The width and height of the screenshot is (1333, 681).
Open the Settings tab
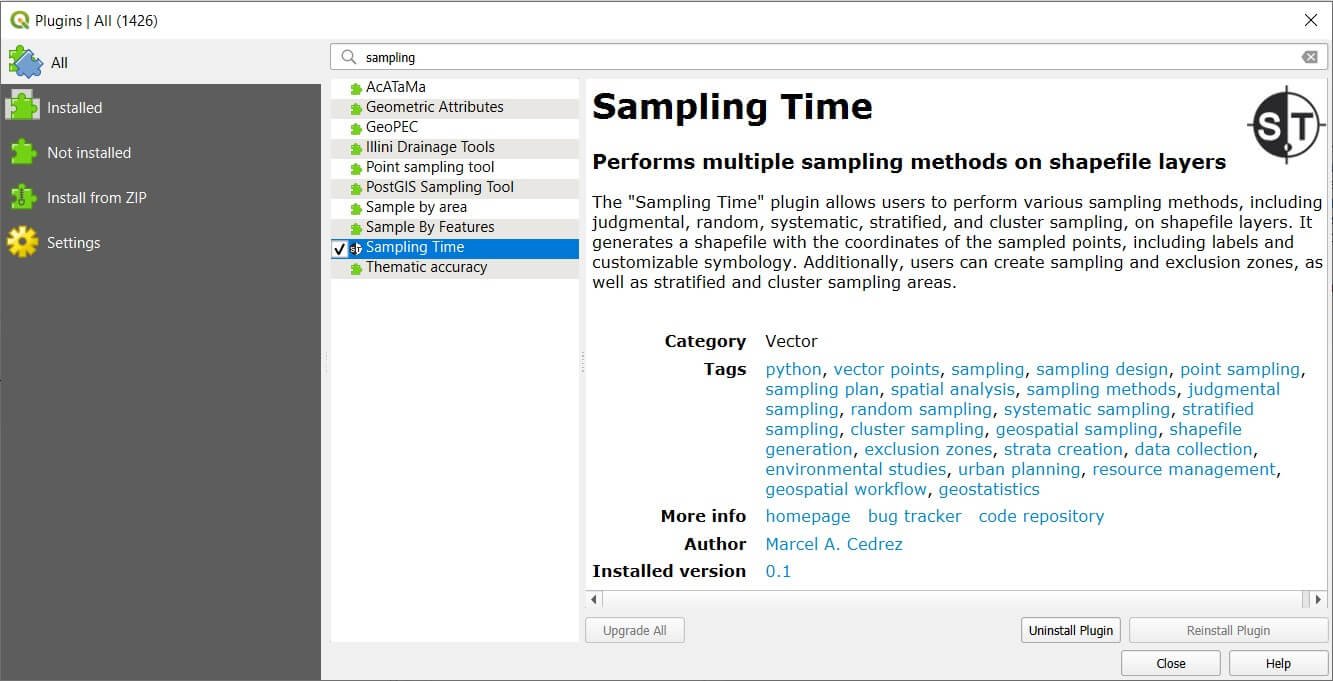pos(160,242)
